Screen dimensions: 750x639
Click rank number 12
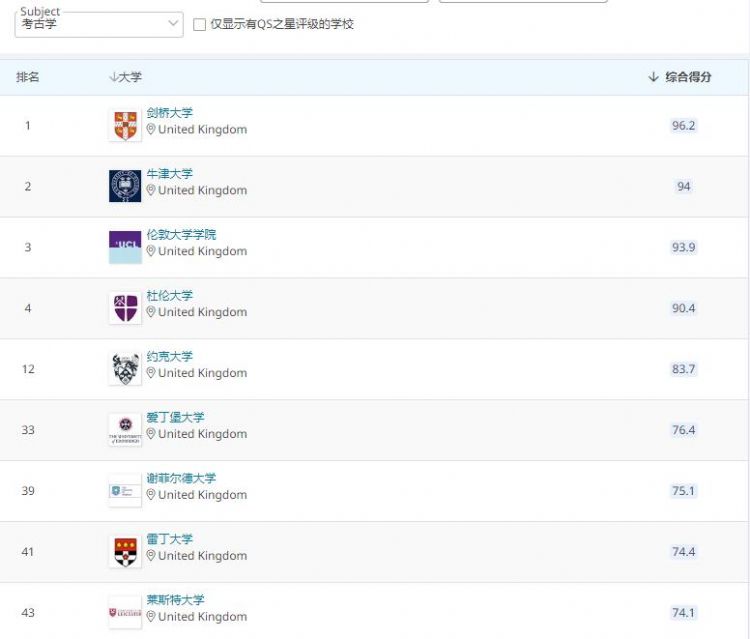[x=28, y=369]
